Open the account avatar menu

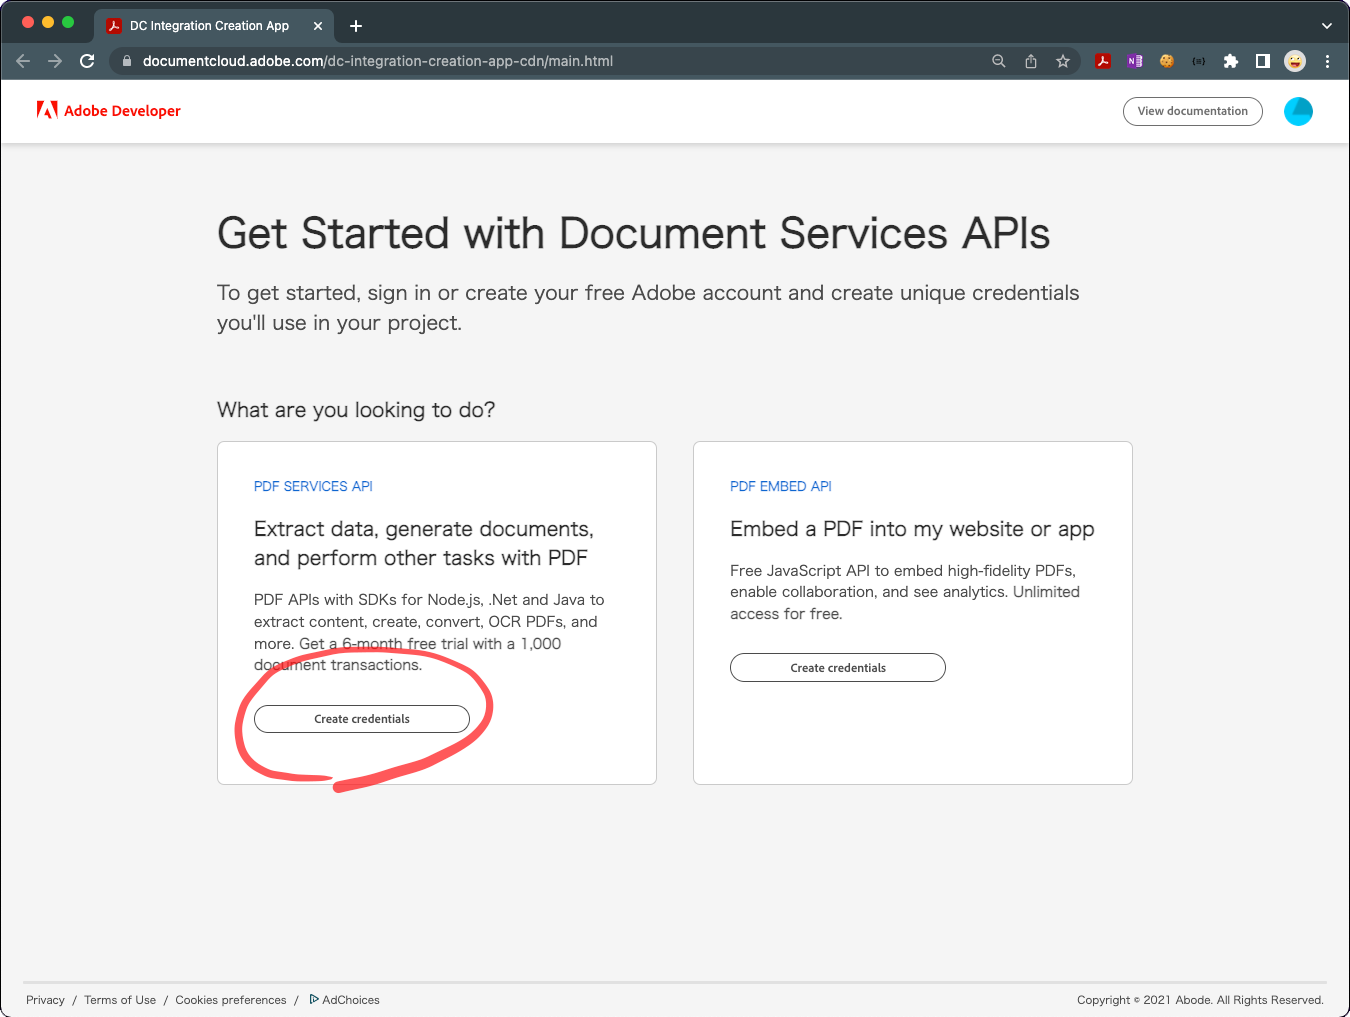click(x=1298, y=111)
